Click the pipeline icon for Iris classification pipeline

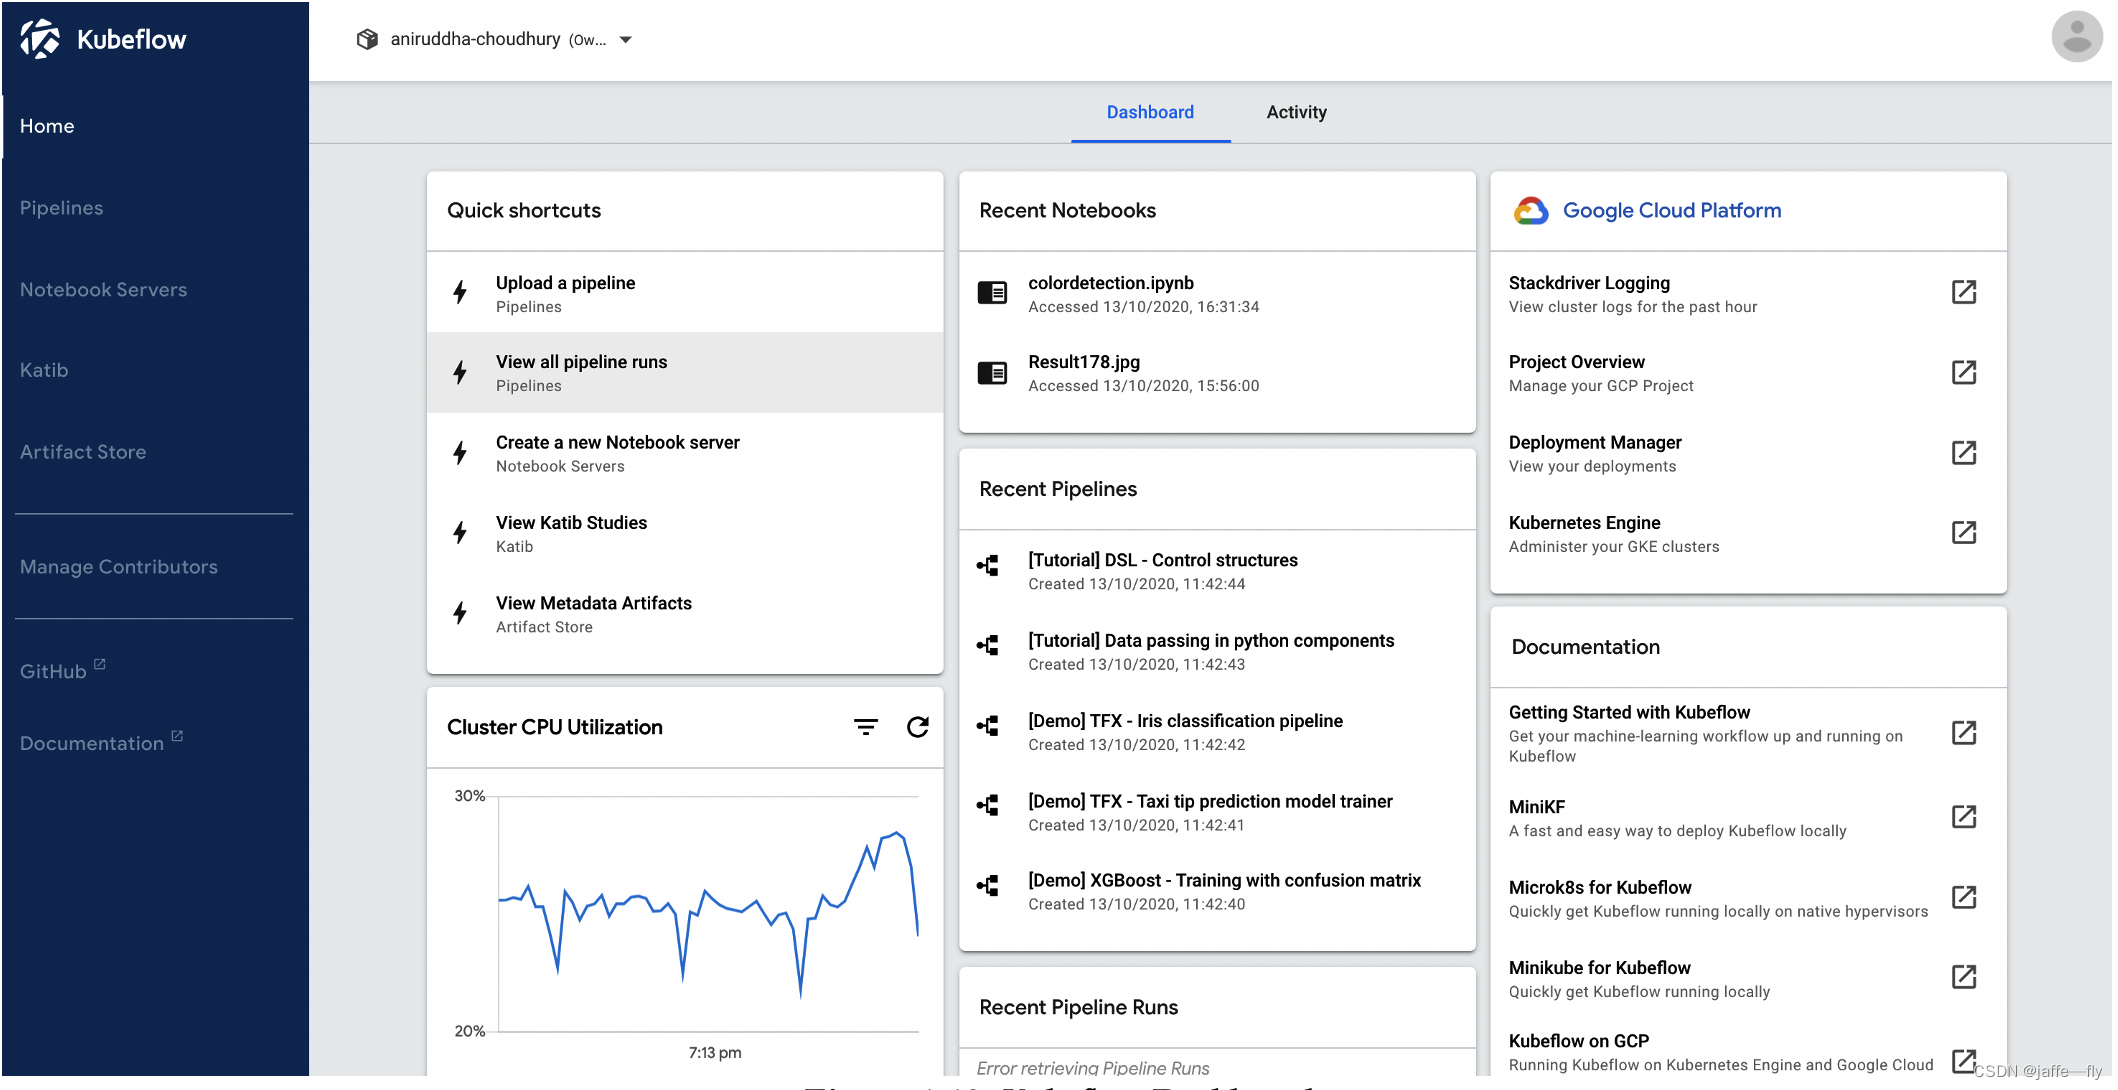pyautogui.click(x=988, y=725)
